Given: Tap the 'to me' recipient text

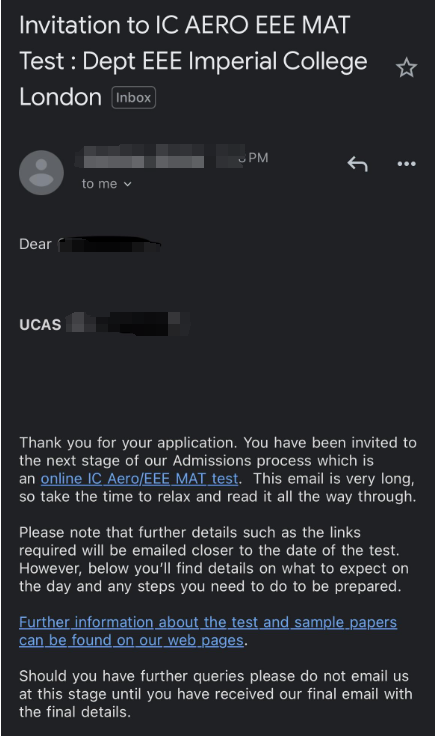Looking at the screenshot, I should click(x=99, y=184).
